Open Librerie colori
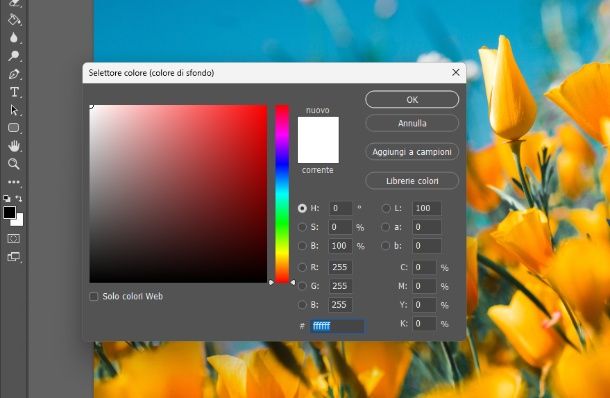The height and width of the screenshot is (398, 610). [x=412, y=181]
